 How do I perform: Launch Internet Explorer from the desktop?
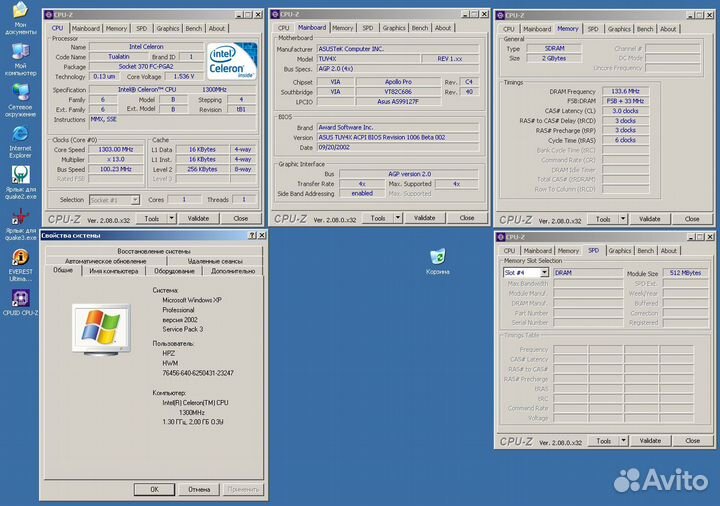pos(19,133)
